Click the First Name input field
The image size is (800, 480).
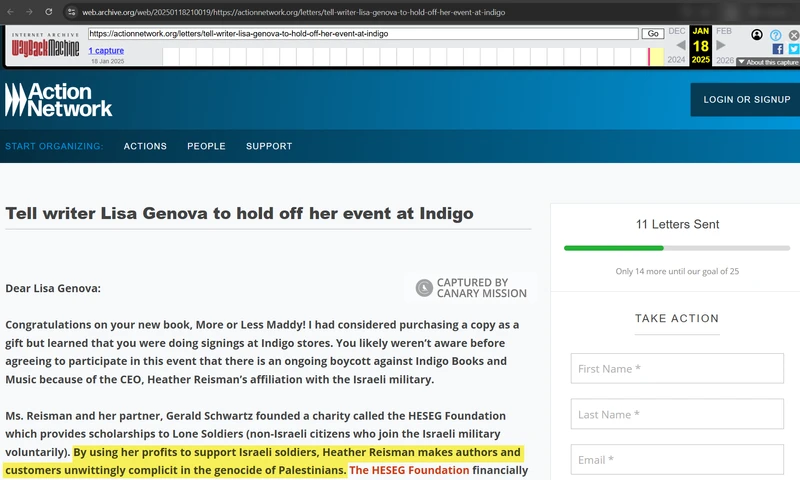(677, 368)
